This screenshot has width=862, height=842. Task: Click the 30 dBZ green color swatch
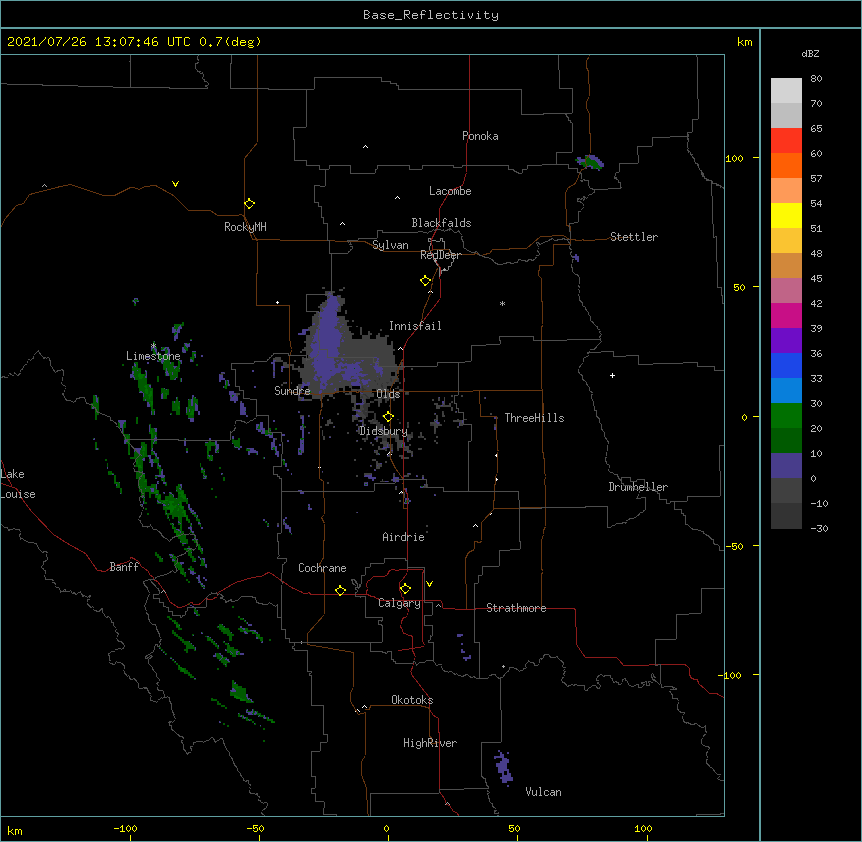click(786, 416)
